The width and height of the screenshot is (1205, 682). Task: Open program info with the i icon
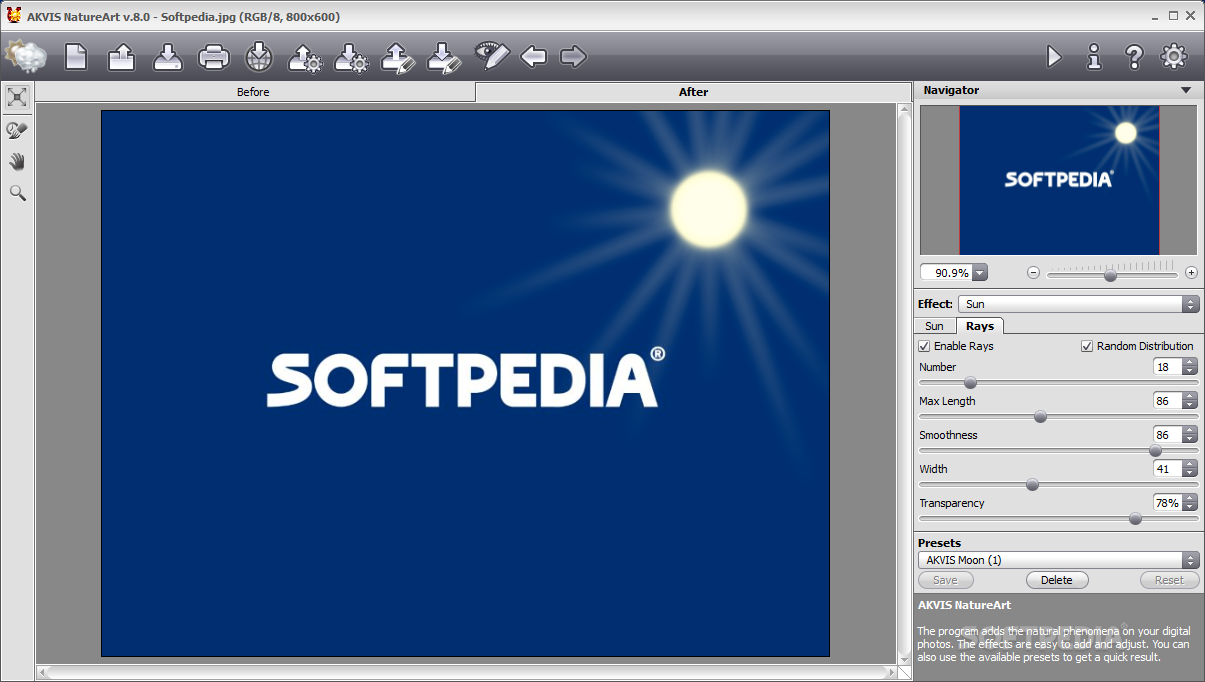pos(1094,56)
